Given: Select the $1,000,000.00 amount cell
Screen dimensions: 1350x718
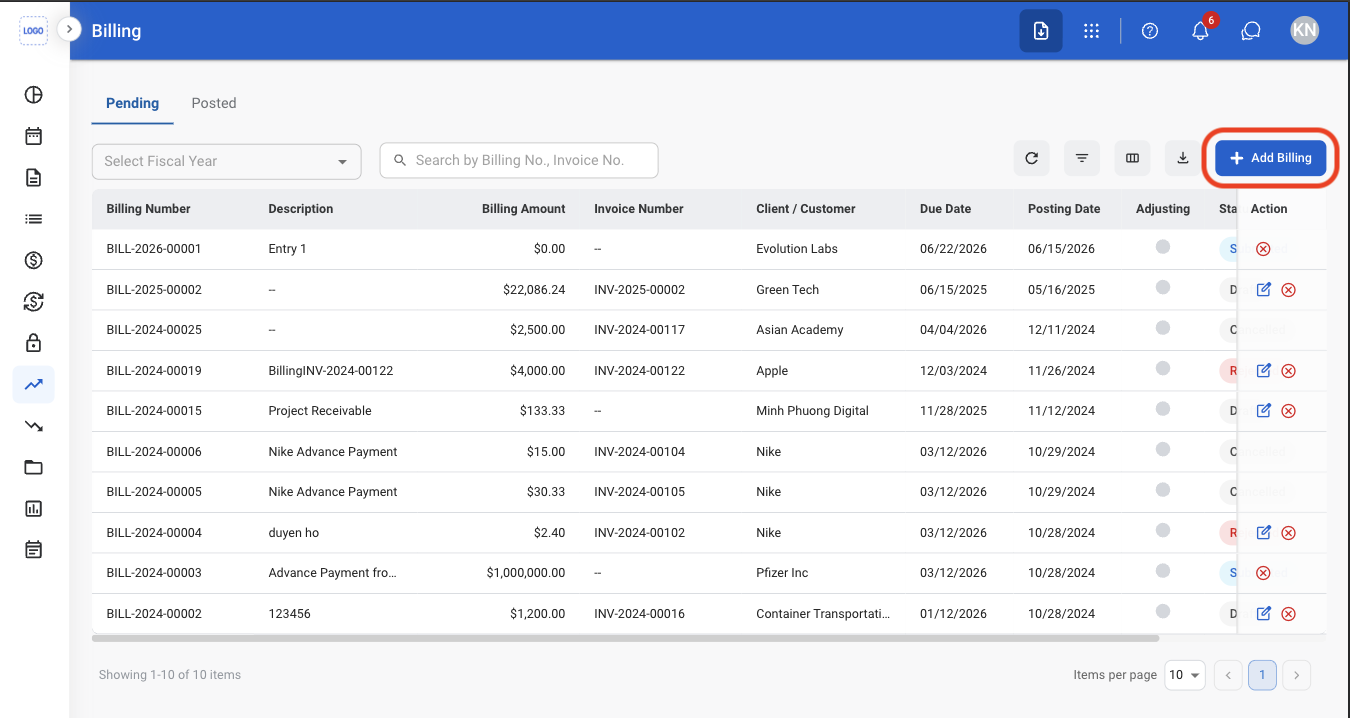Looking at the screenshot, I should pos(526,573).
